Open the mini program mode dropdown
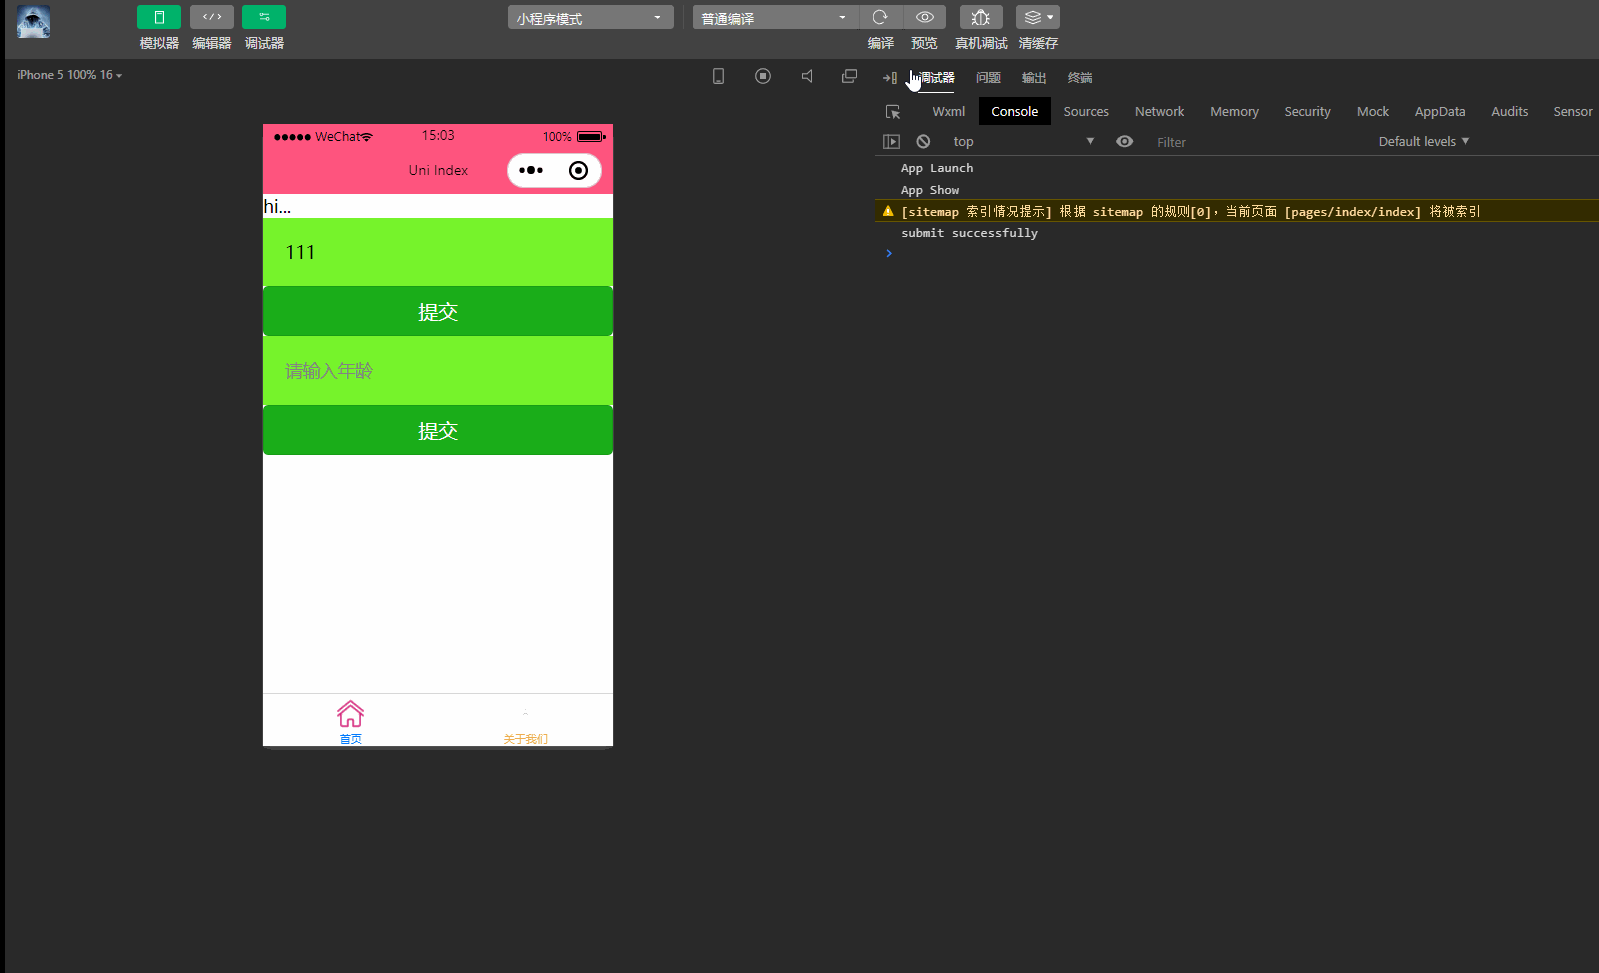Image resolution: width=1599 pixels, height=973 pixels. pos(590,18)
